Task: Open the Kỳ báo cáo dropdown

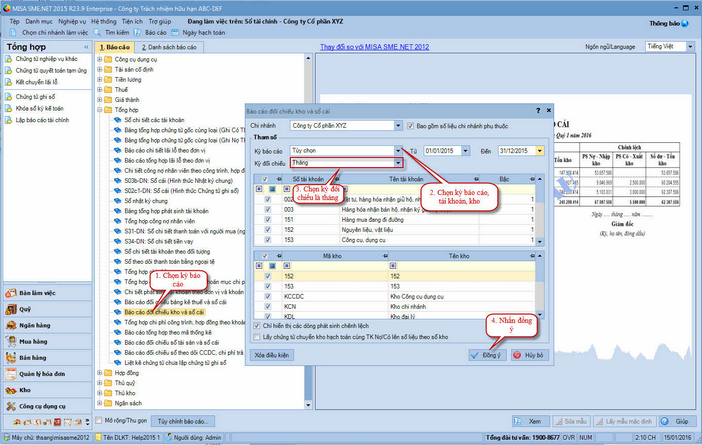Action: (398, 150)
